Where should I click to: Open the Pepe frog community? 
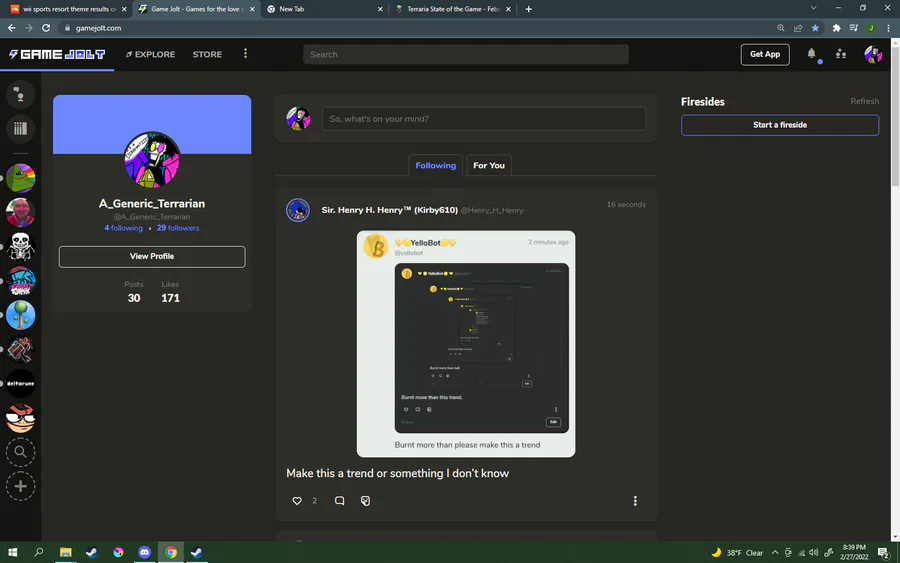[20, 178]
